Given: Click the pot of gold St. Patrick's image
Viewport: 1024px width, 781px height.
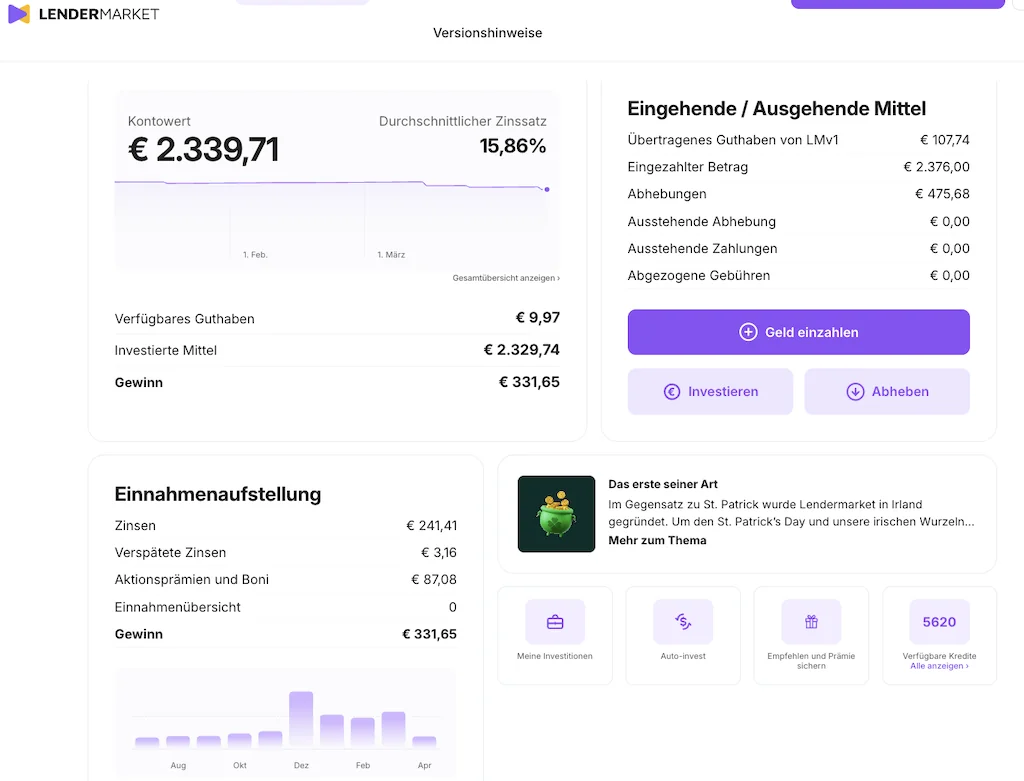Looking at the screenshot, I should pyautogui.click(x=556, y=514).
